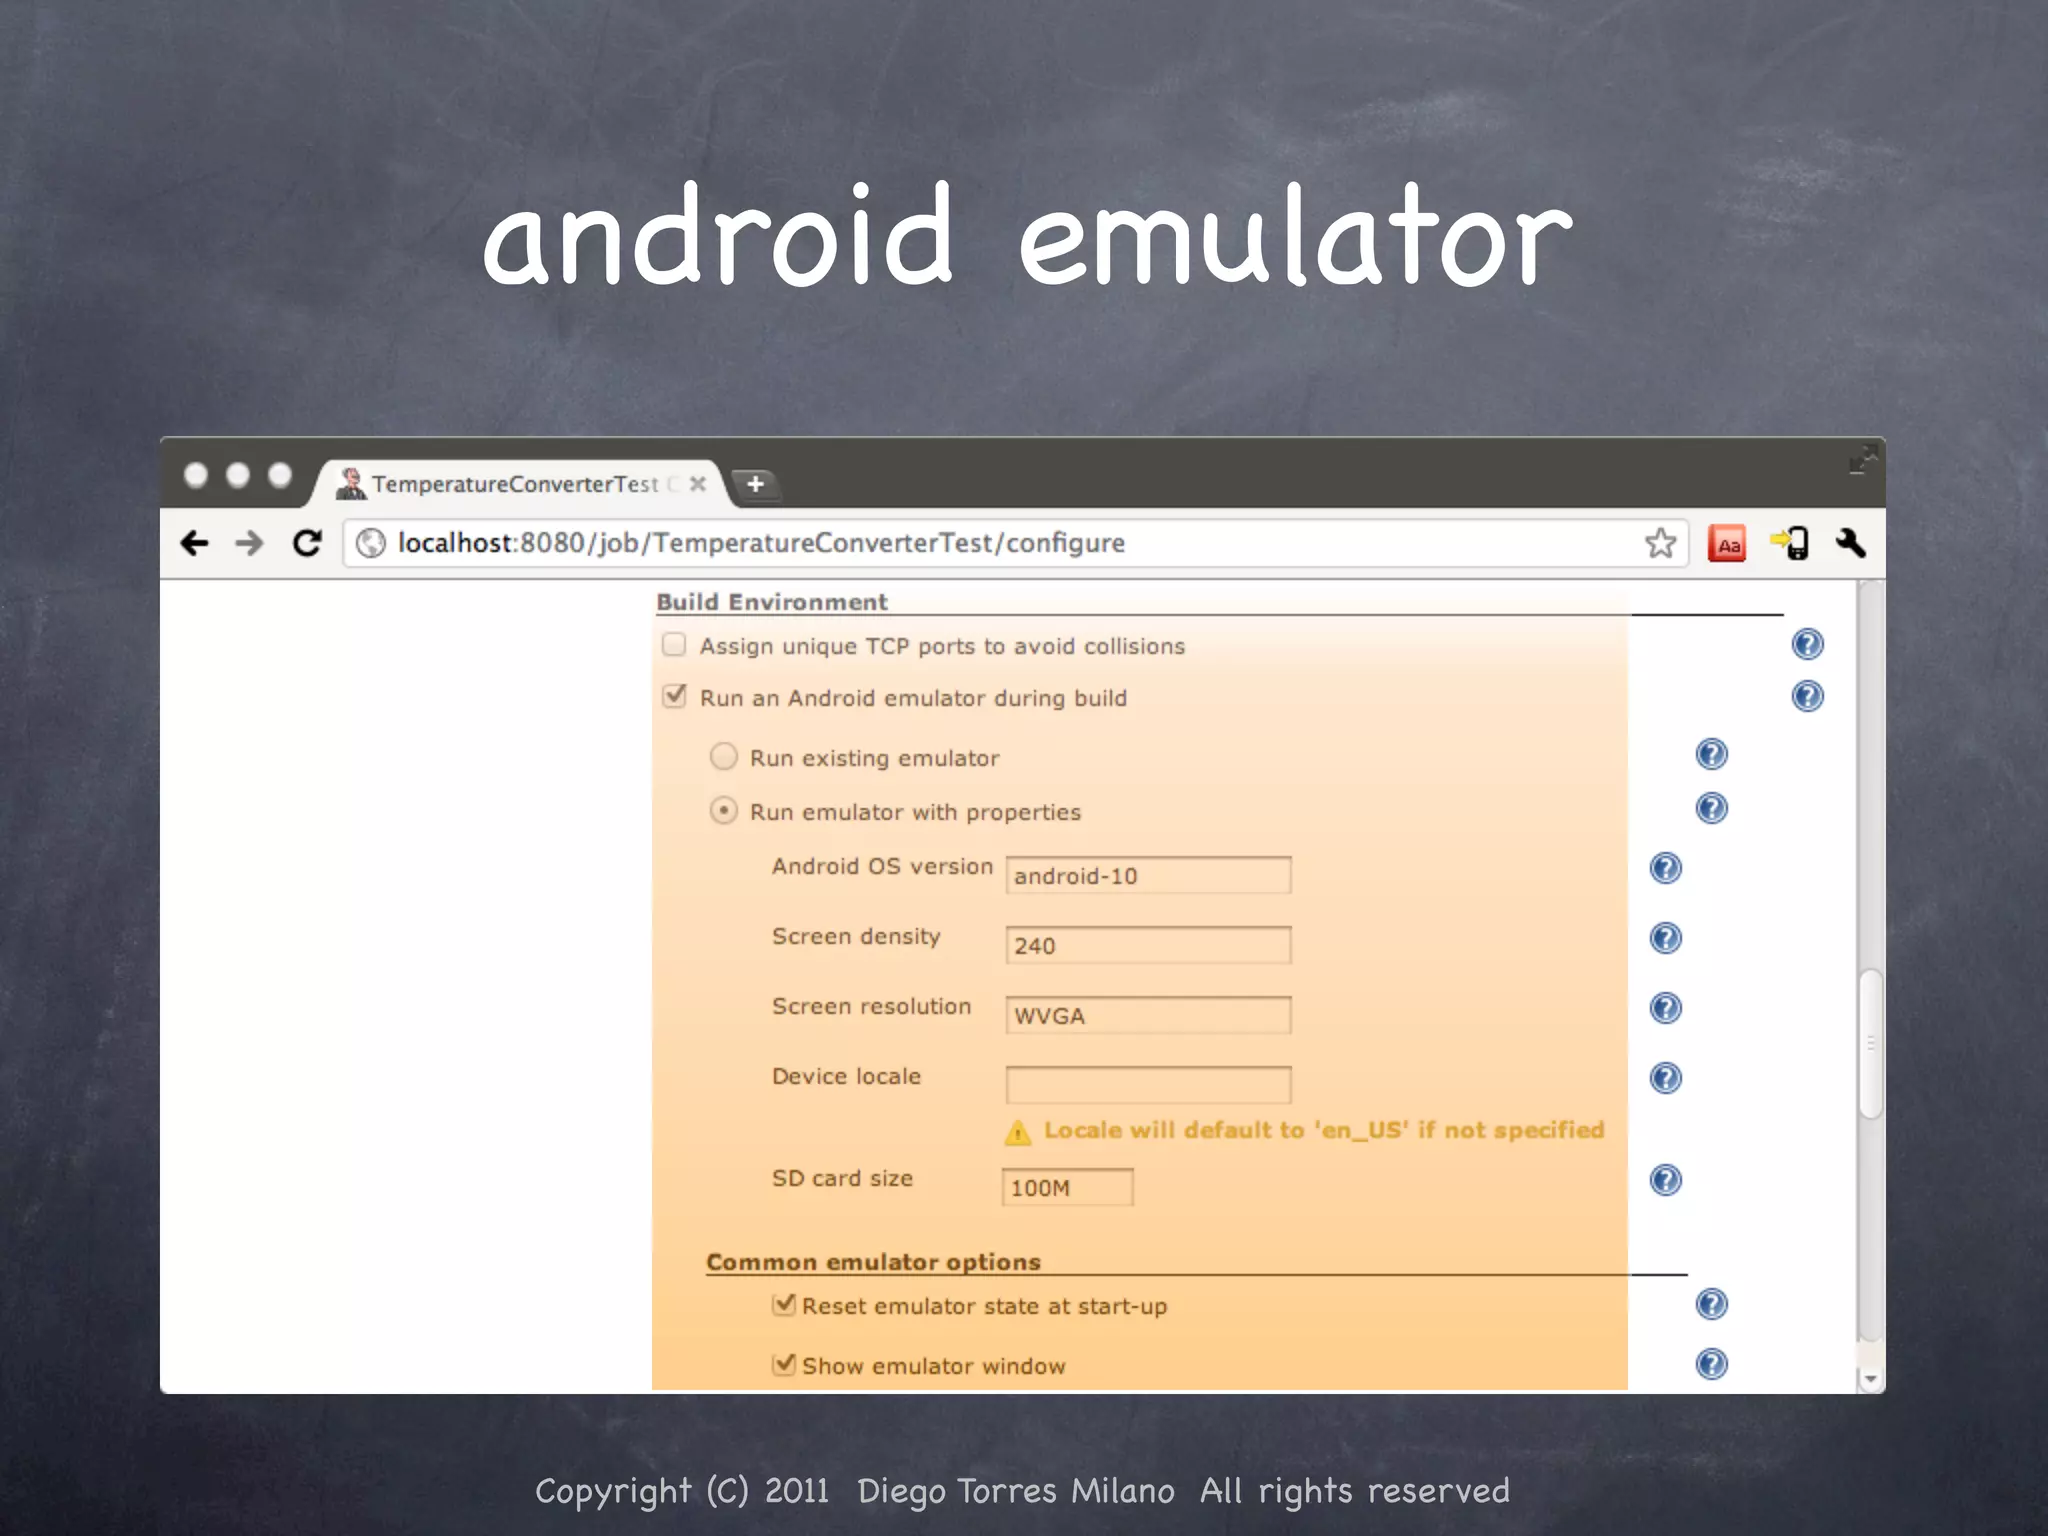Uncheck Show emulator window checkbox

[784, 1364]
